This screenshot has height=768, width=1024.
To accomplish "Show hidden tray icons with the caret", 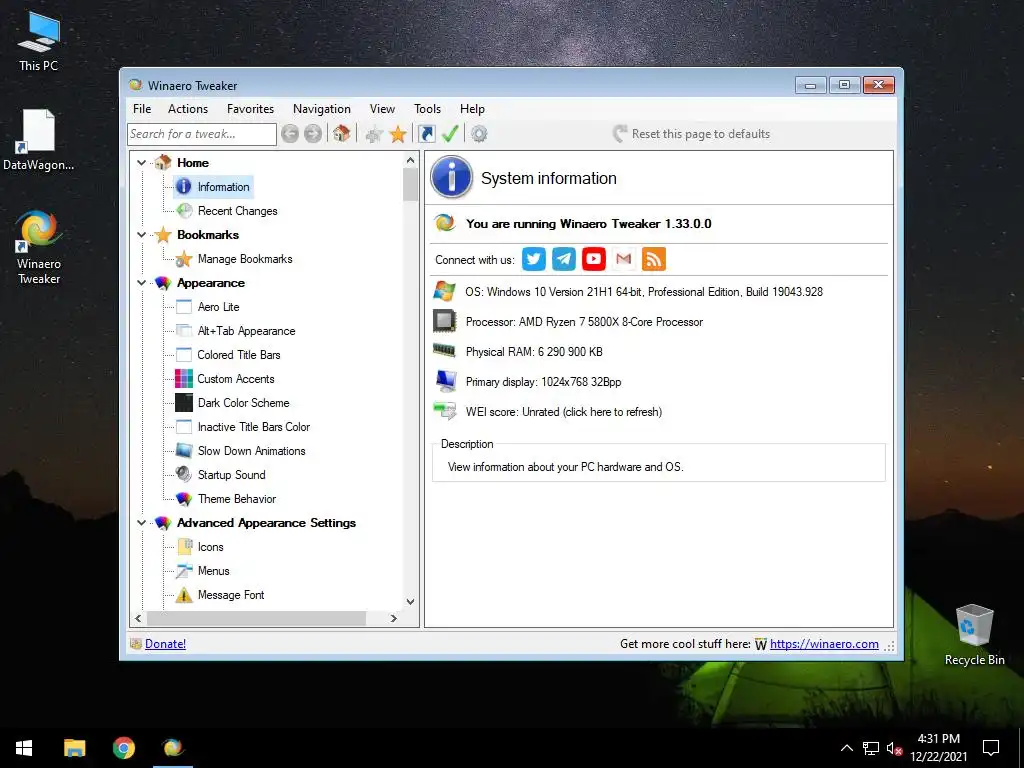I will pyautogui.click(x=846, y=748).
